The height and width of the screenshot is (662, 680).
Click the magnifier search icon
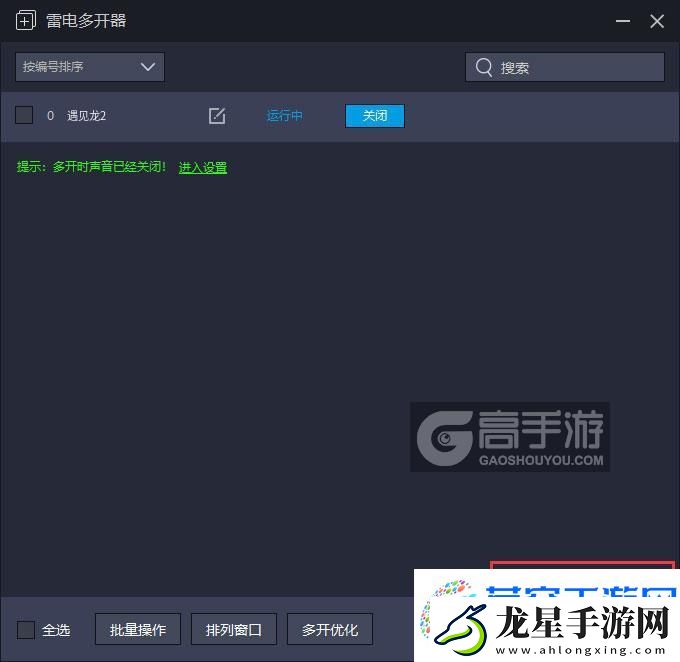click(x=484, y=67)
